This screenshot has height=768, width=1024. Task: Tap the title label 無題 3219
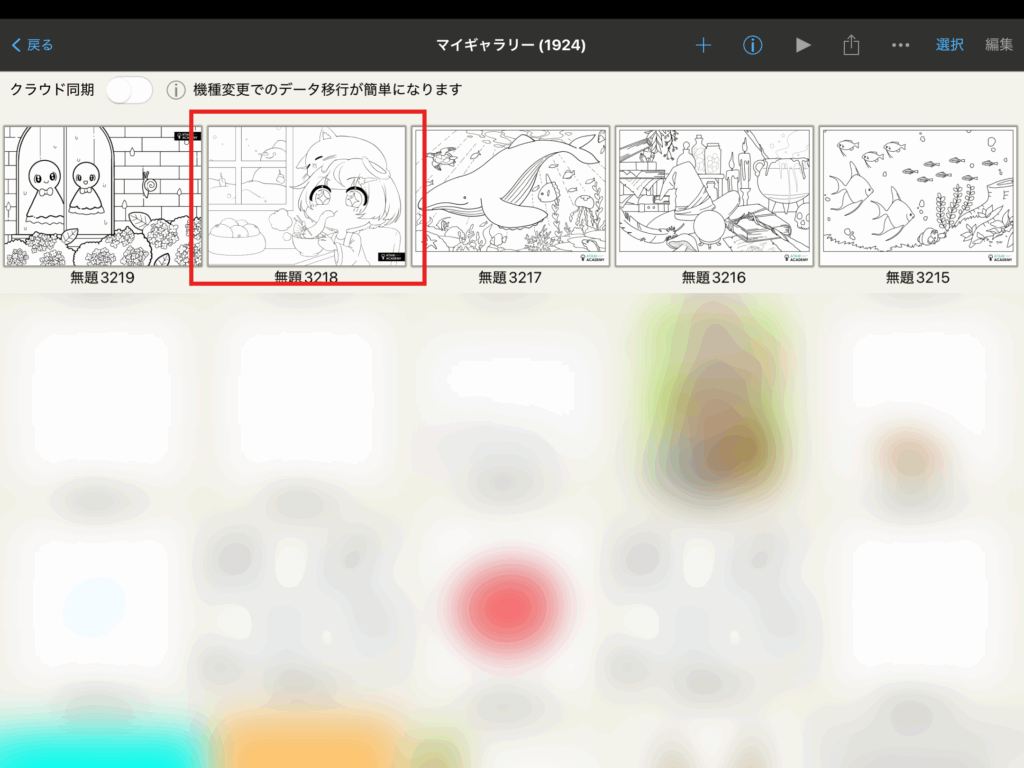(x=102, y=278)
